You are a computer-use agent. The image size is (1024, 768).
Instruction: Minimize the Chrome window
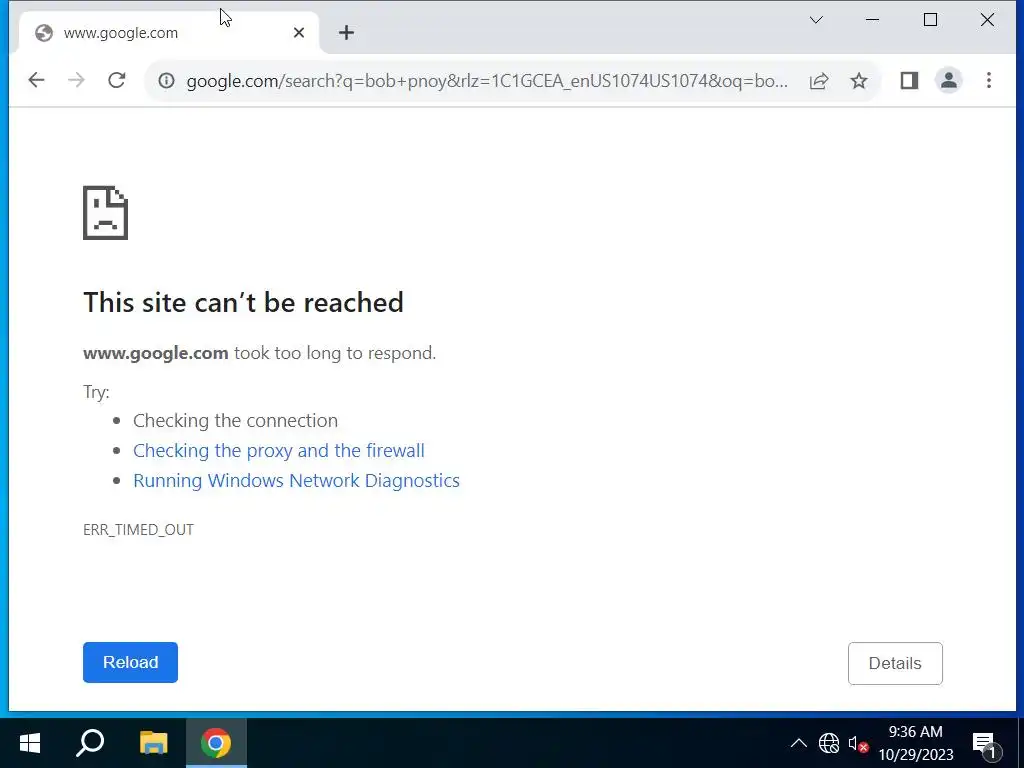pyautogui.click(x=872, y=20)
